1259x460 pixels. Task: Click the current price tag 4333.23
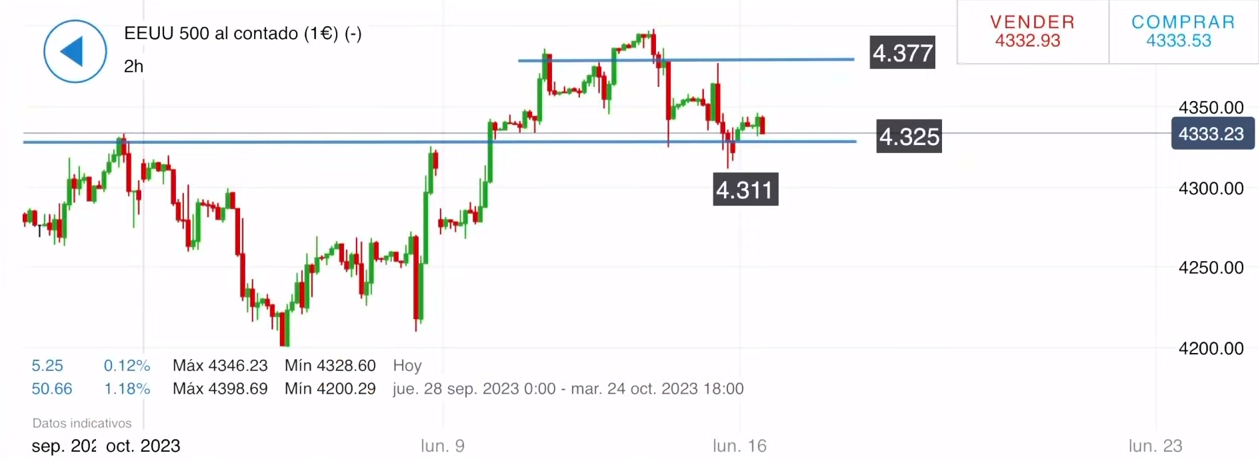click(x=1211, y=133)
